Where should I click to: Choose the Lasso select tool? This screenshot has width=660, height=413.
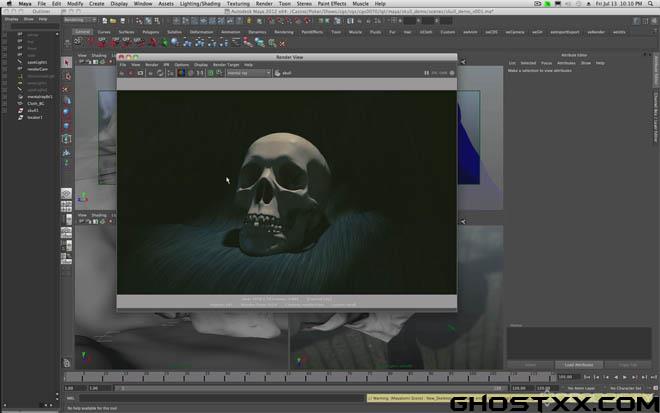67,76
